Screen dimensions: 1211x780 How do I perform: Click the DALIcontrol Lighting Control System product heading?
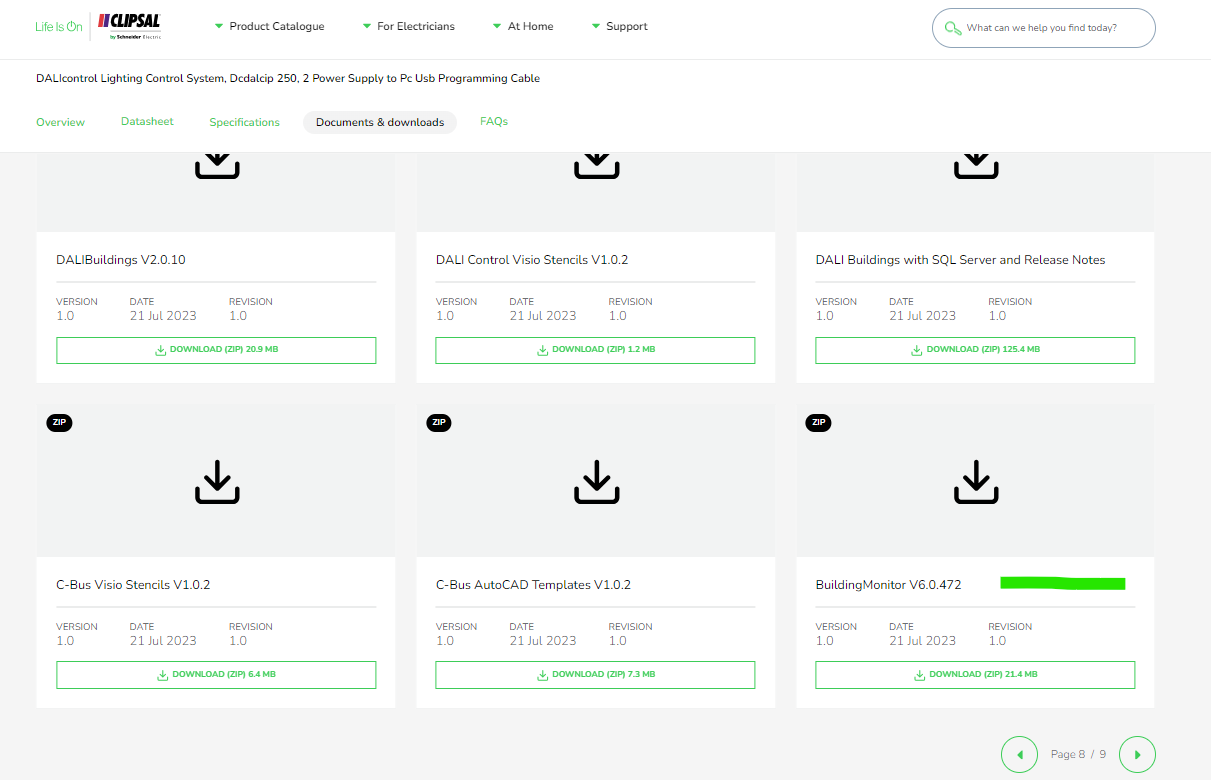coord(288,78)
